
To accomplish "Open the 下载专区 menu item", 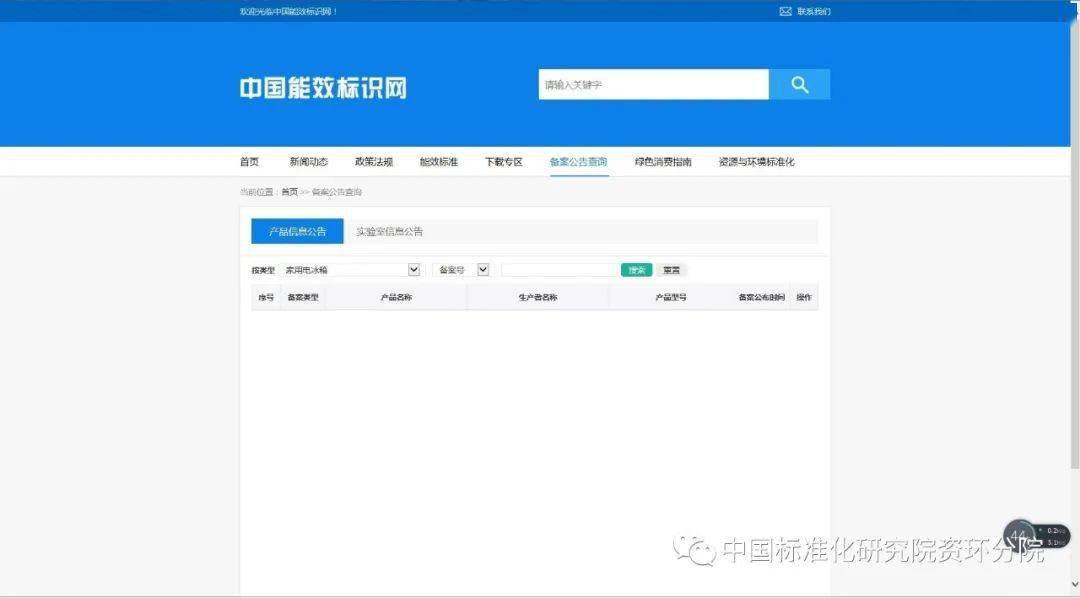I will (x=503, y=162).
